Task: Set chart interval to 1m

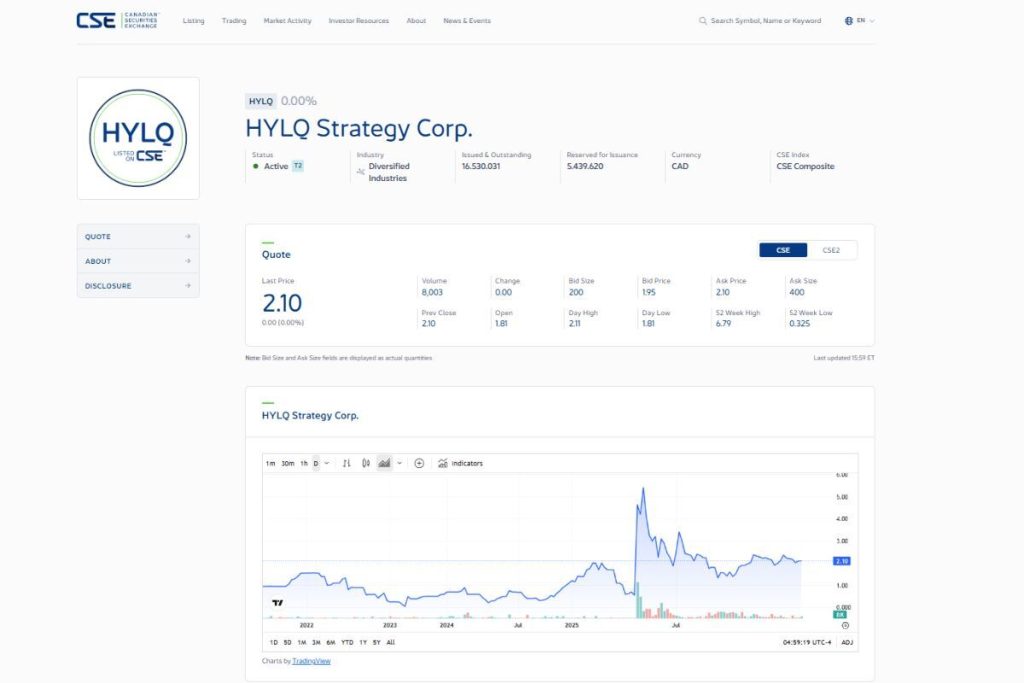Action: [270, 464]
